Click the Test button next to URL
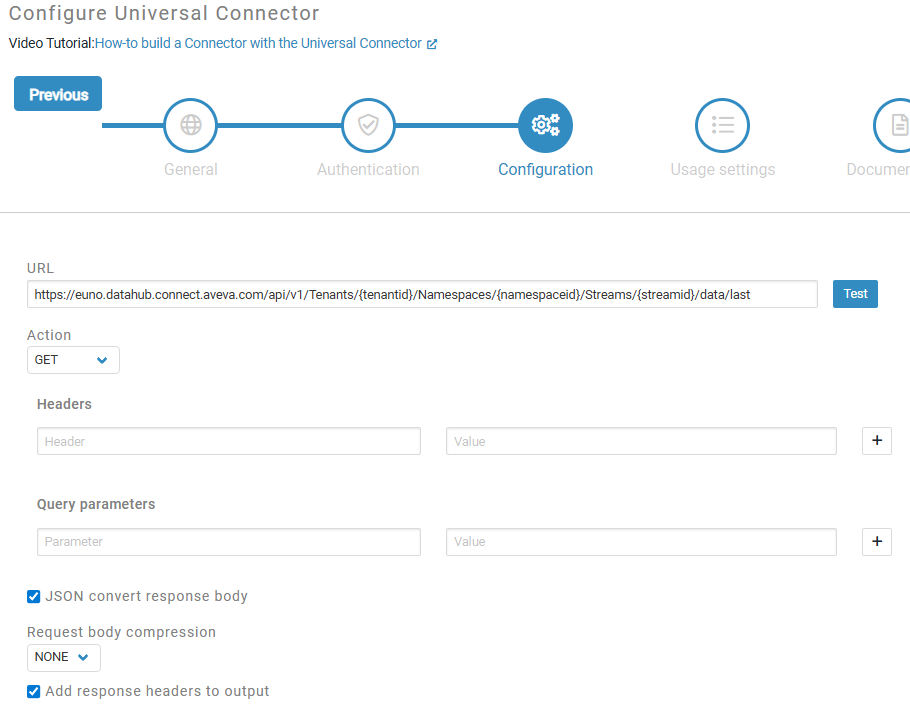This screenshot has width=910, height=717. click(x=855, y=294)
